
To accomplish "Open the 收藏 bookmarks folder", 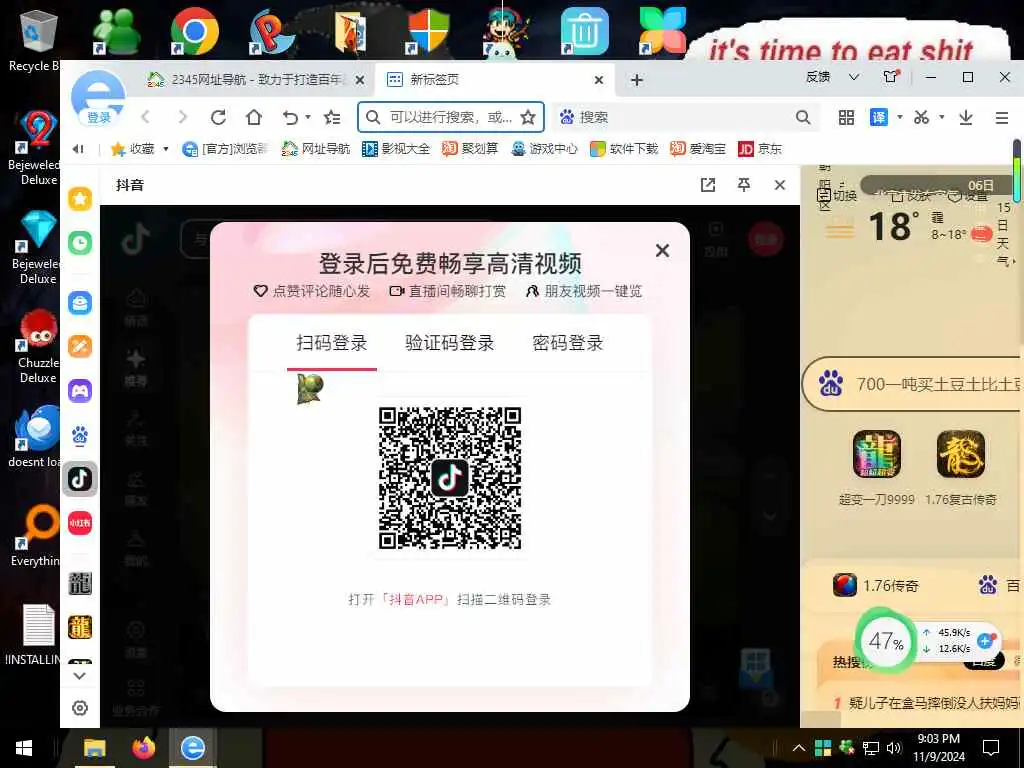I will coord(133,149).
